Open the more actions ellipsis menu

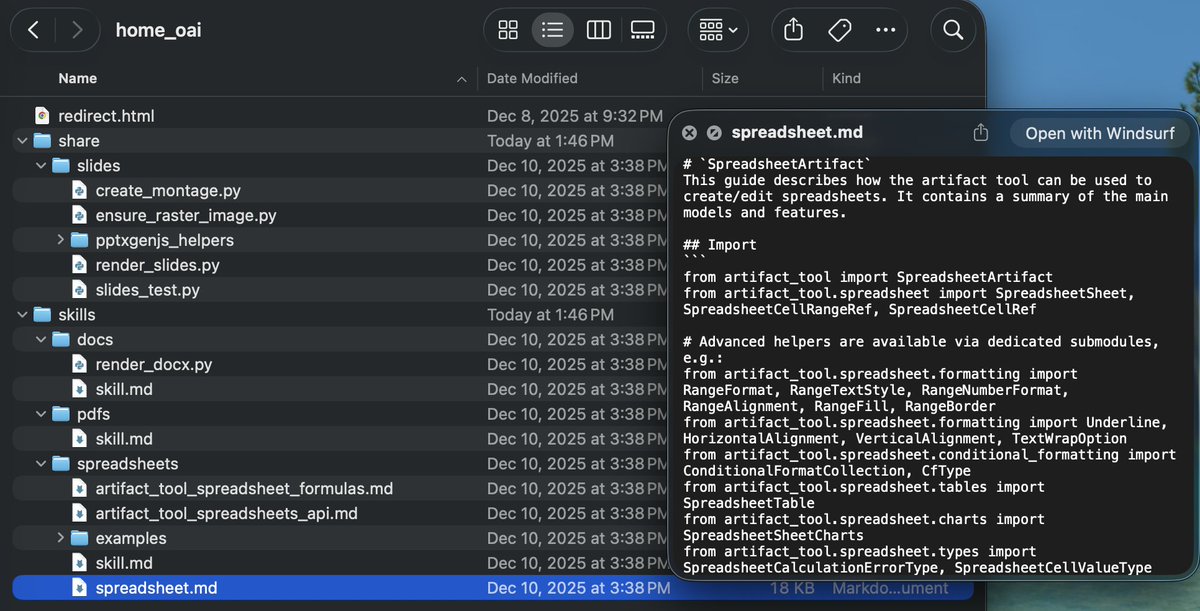point(885,30)
